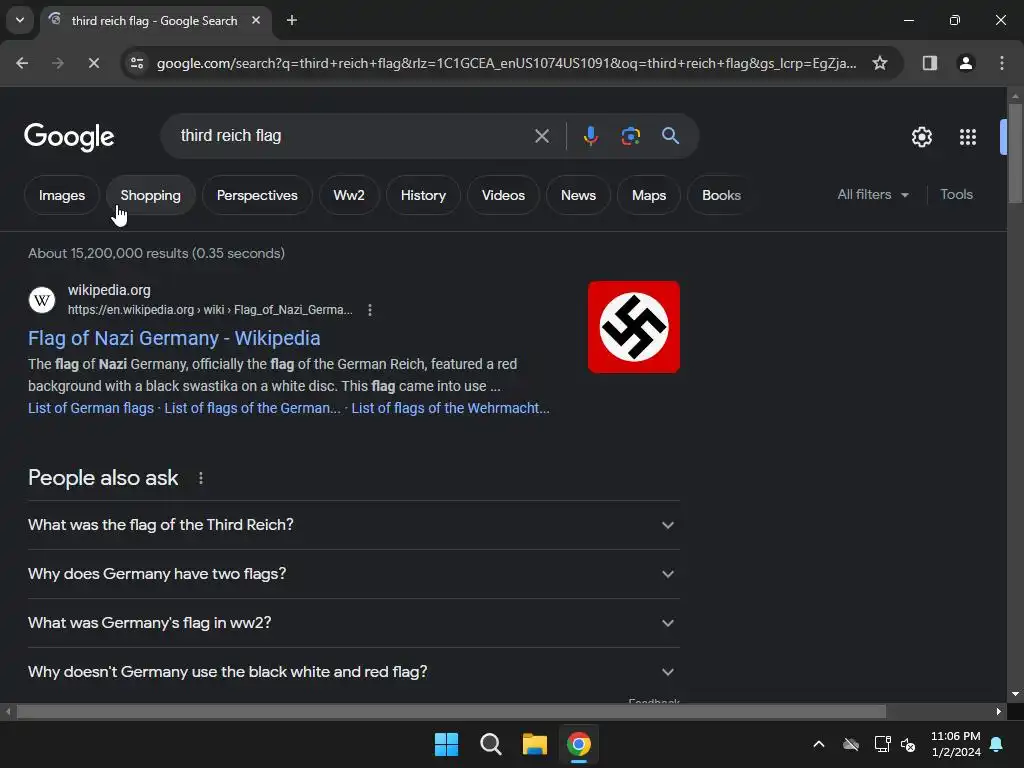Viewport: 1024px width, 768px height.
Task: Open the muted volume tray icon
Action: tap(908, 744)
